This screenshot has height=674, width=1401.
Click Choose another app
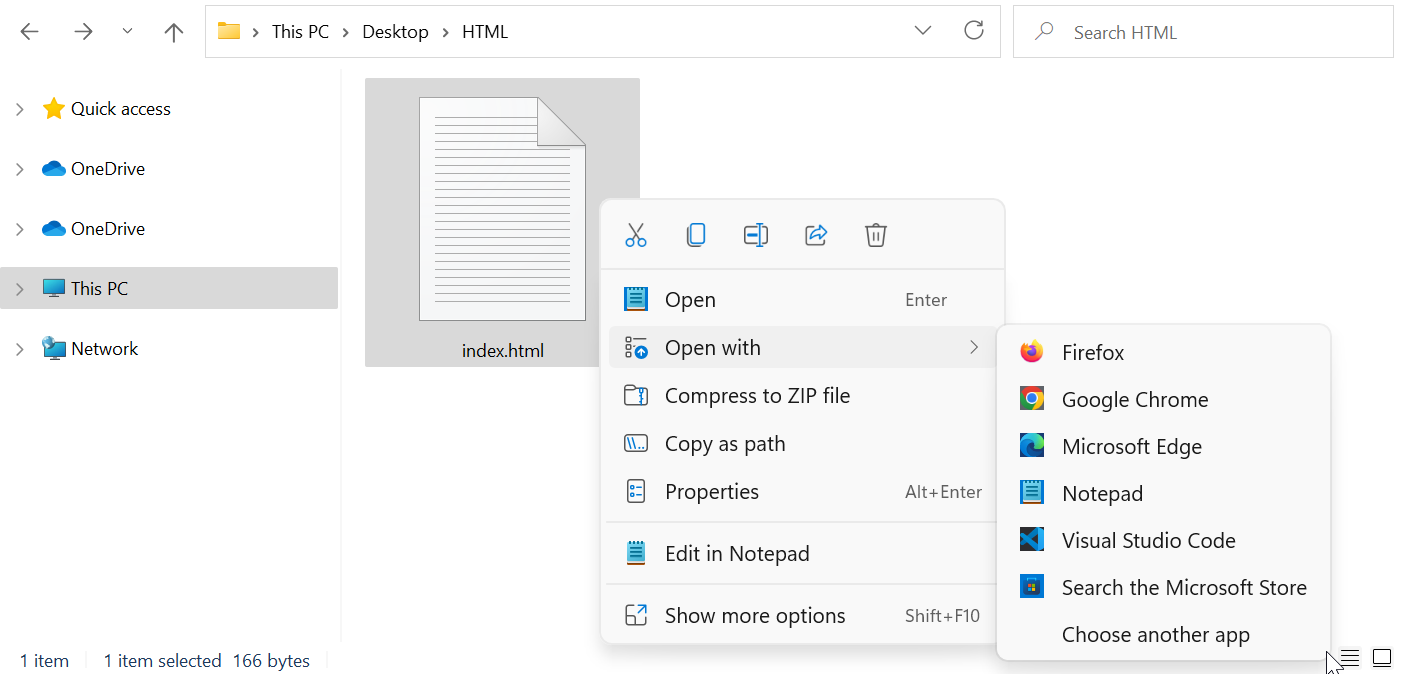click(1155, 635)
